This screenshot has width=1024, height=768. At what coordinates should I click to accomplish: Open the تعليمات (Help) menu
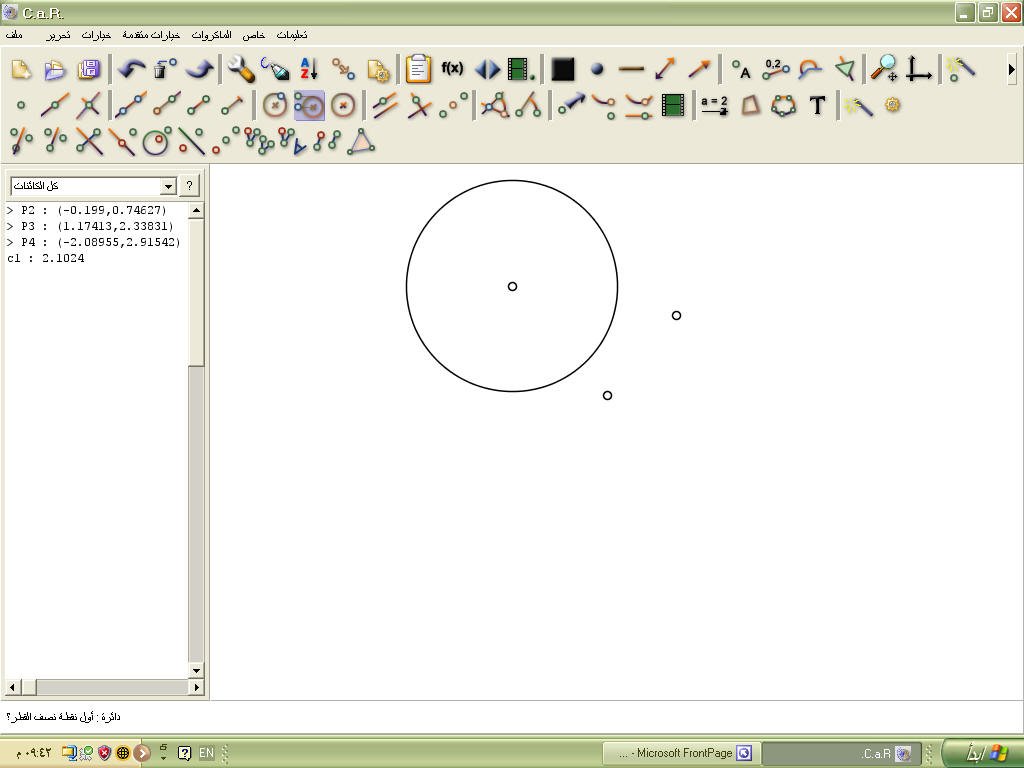point(292,35)
